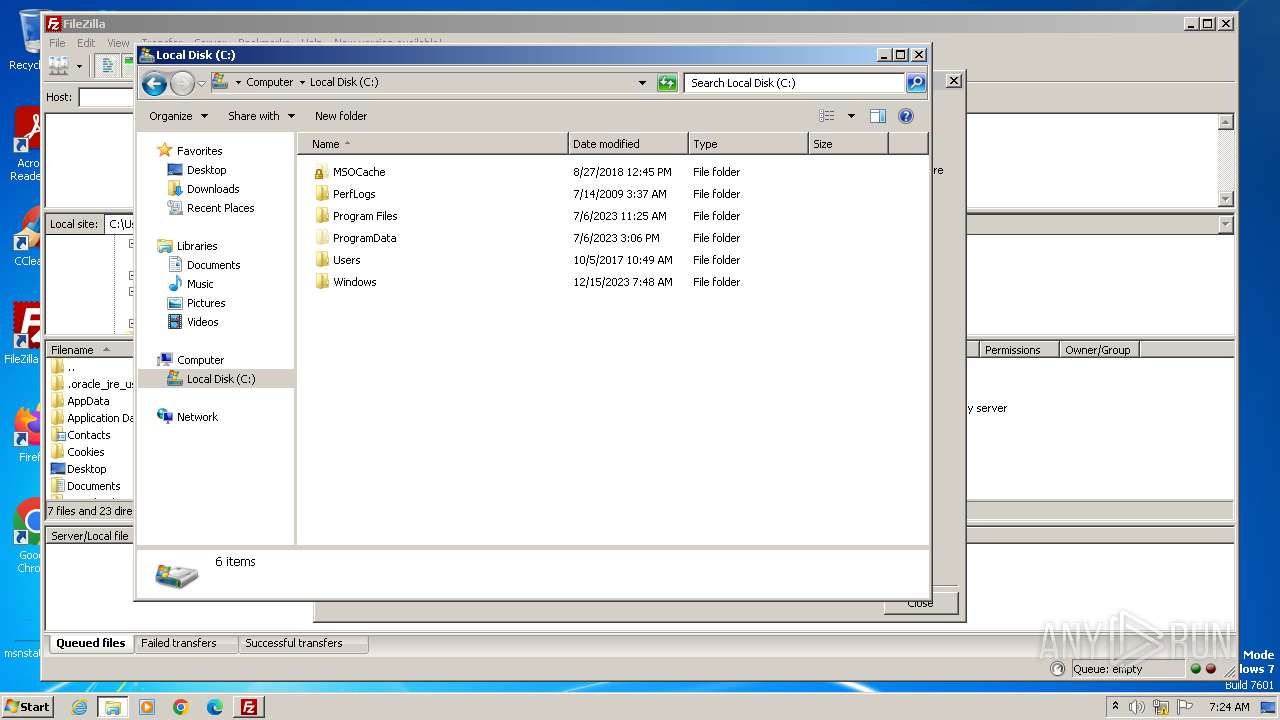Sort by Name column header

pyautogui.click(x=433, y=144)
